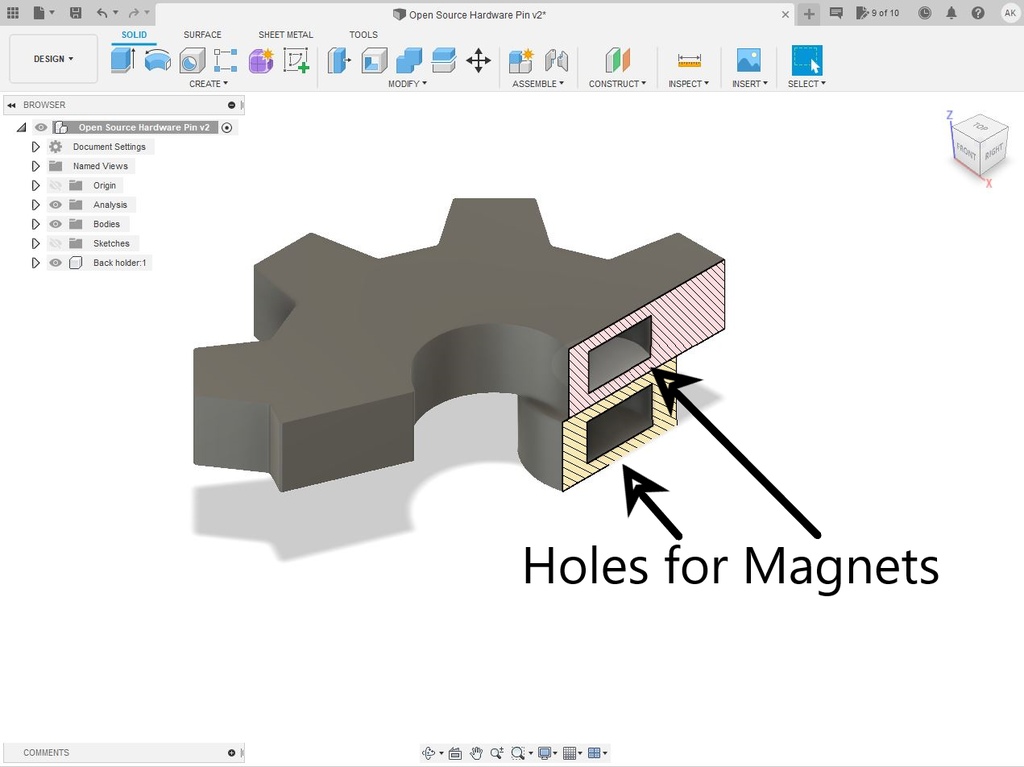The height and width of the screenshot is (767, 1024).
Task: Open the Design workspace dropdown
Action: (x=52, y=58)
